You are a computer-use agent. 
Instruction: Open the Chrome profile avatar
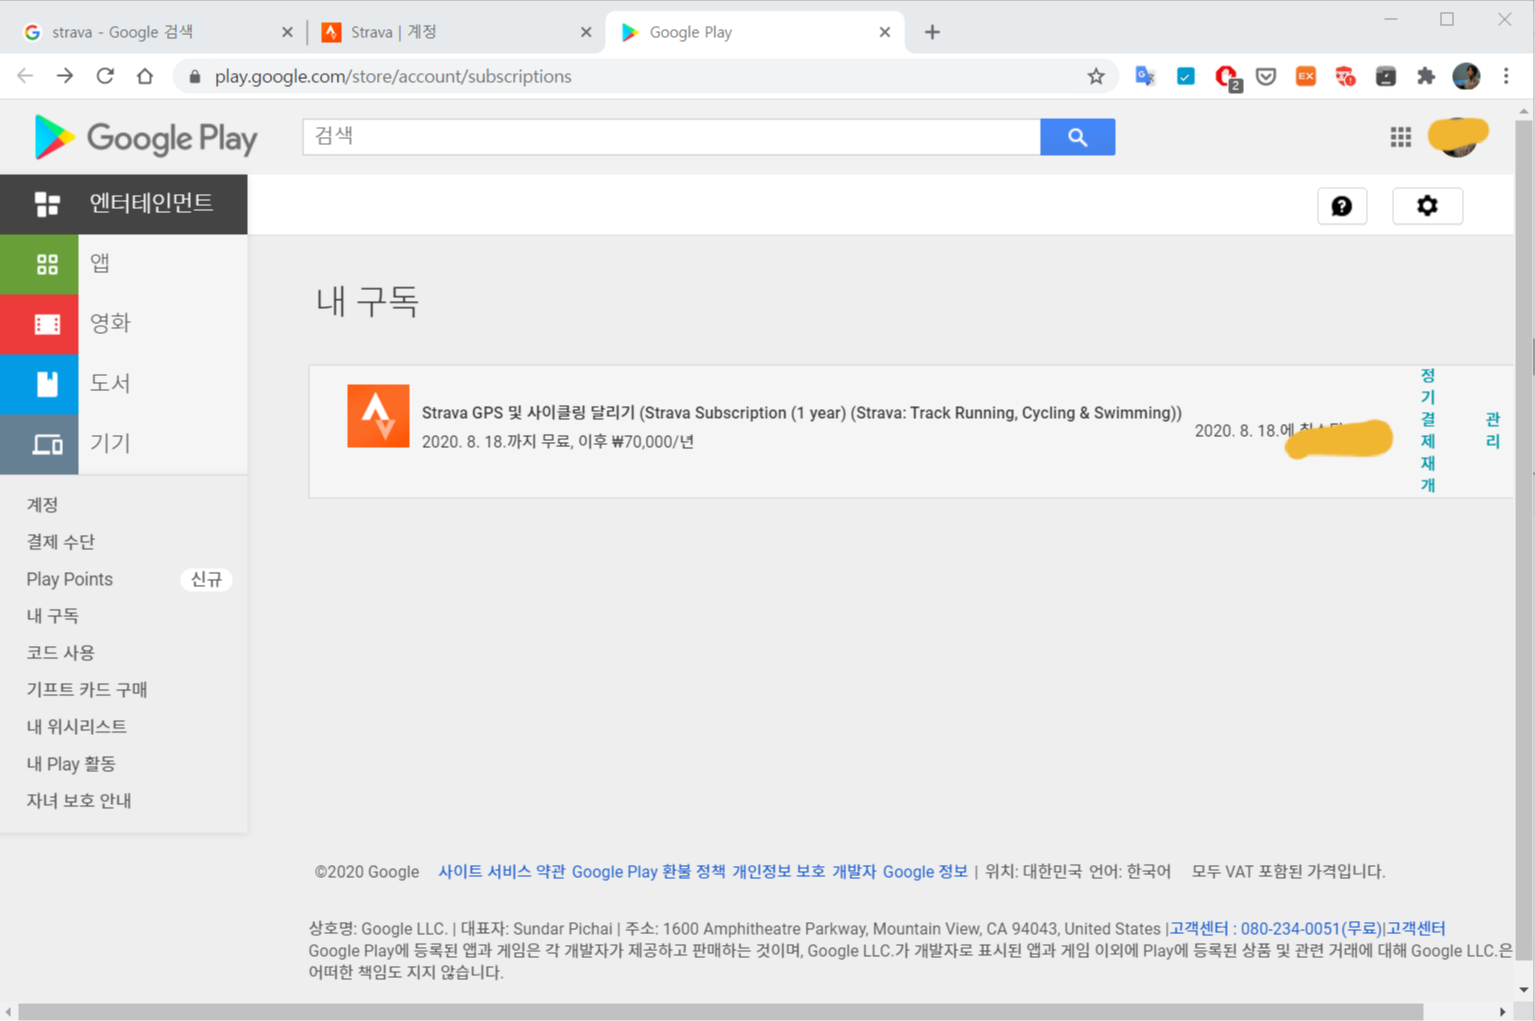tap(1466, 76)
